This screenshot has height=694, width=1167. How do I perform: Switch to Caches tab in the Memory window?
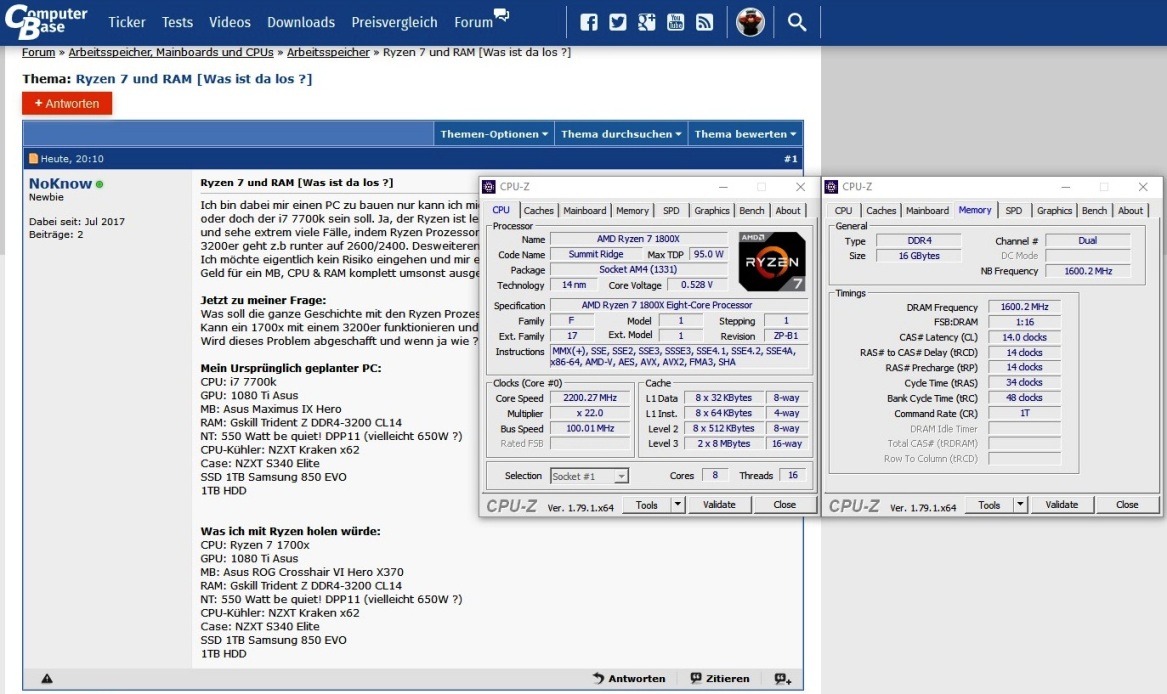881,211
